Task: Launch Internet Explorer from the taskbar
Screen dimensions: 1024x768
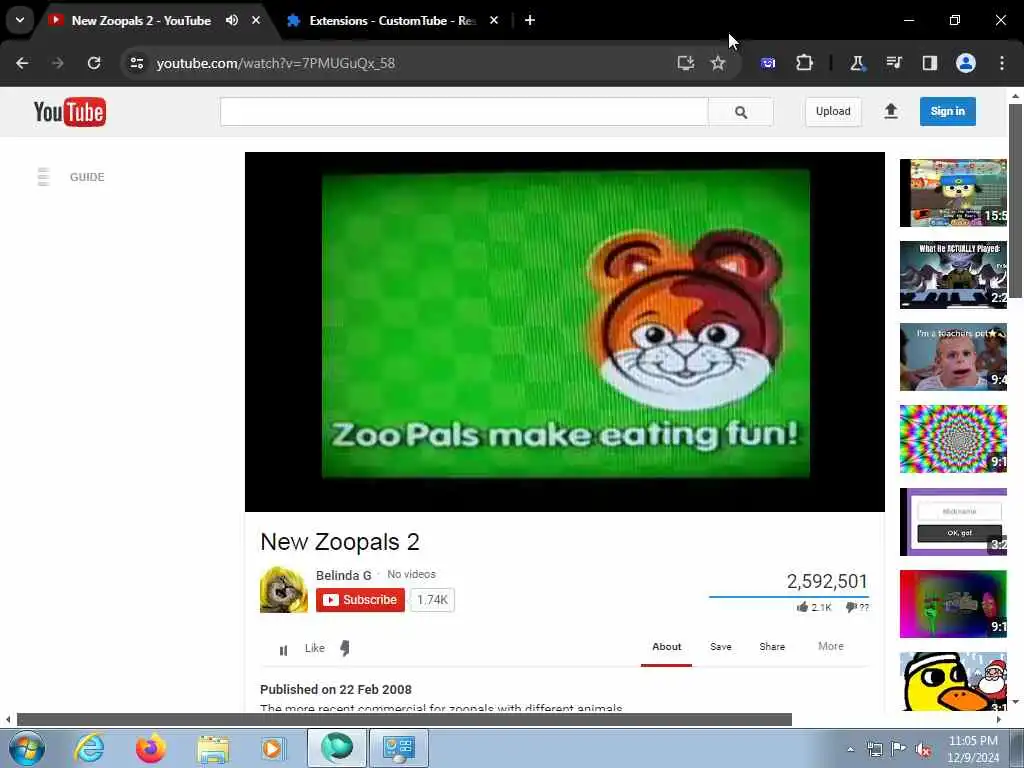Action: pyautogui.click(x=89, y=748)
